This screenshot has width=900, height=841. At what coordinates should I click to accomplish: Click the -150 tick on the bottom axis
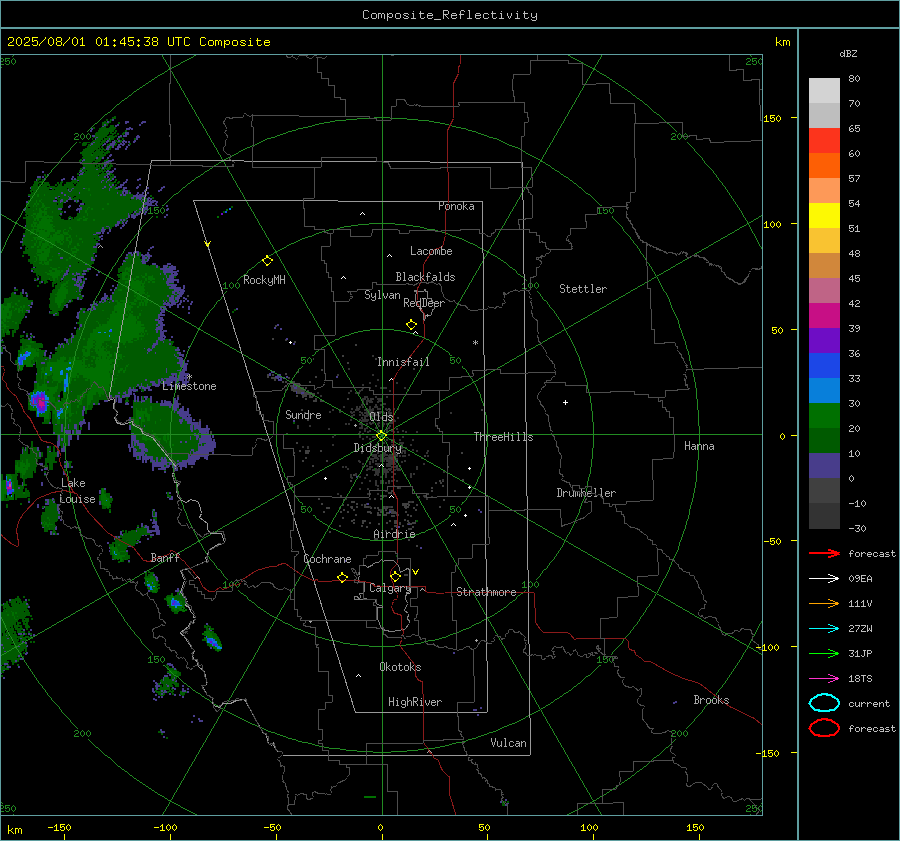tap(59, 827)
